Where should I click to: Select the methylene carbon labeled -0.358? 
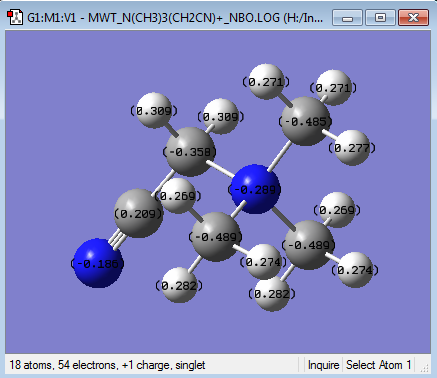190,152
